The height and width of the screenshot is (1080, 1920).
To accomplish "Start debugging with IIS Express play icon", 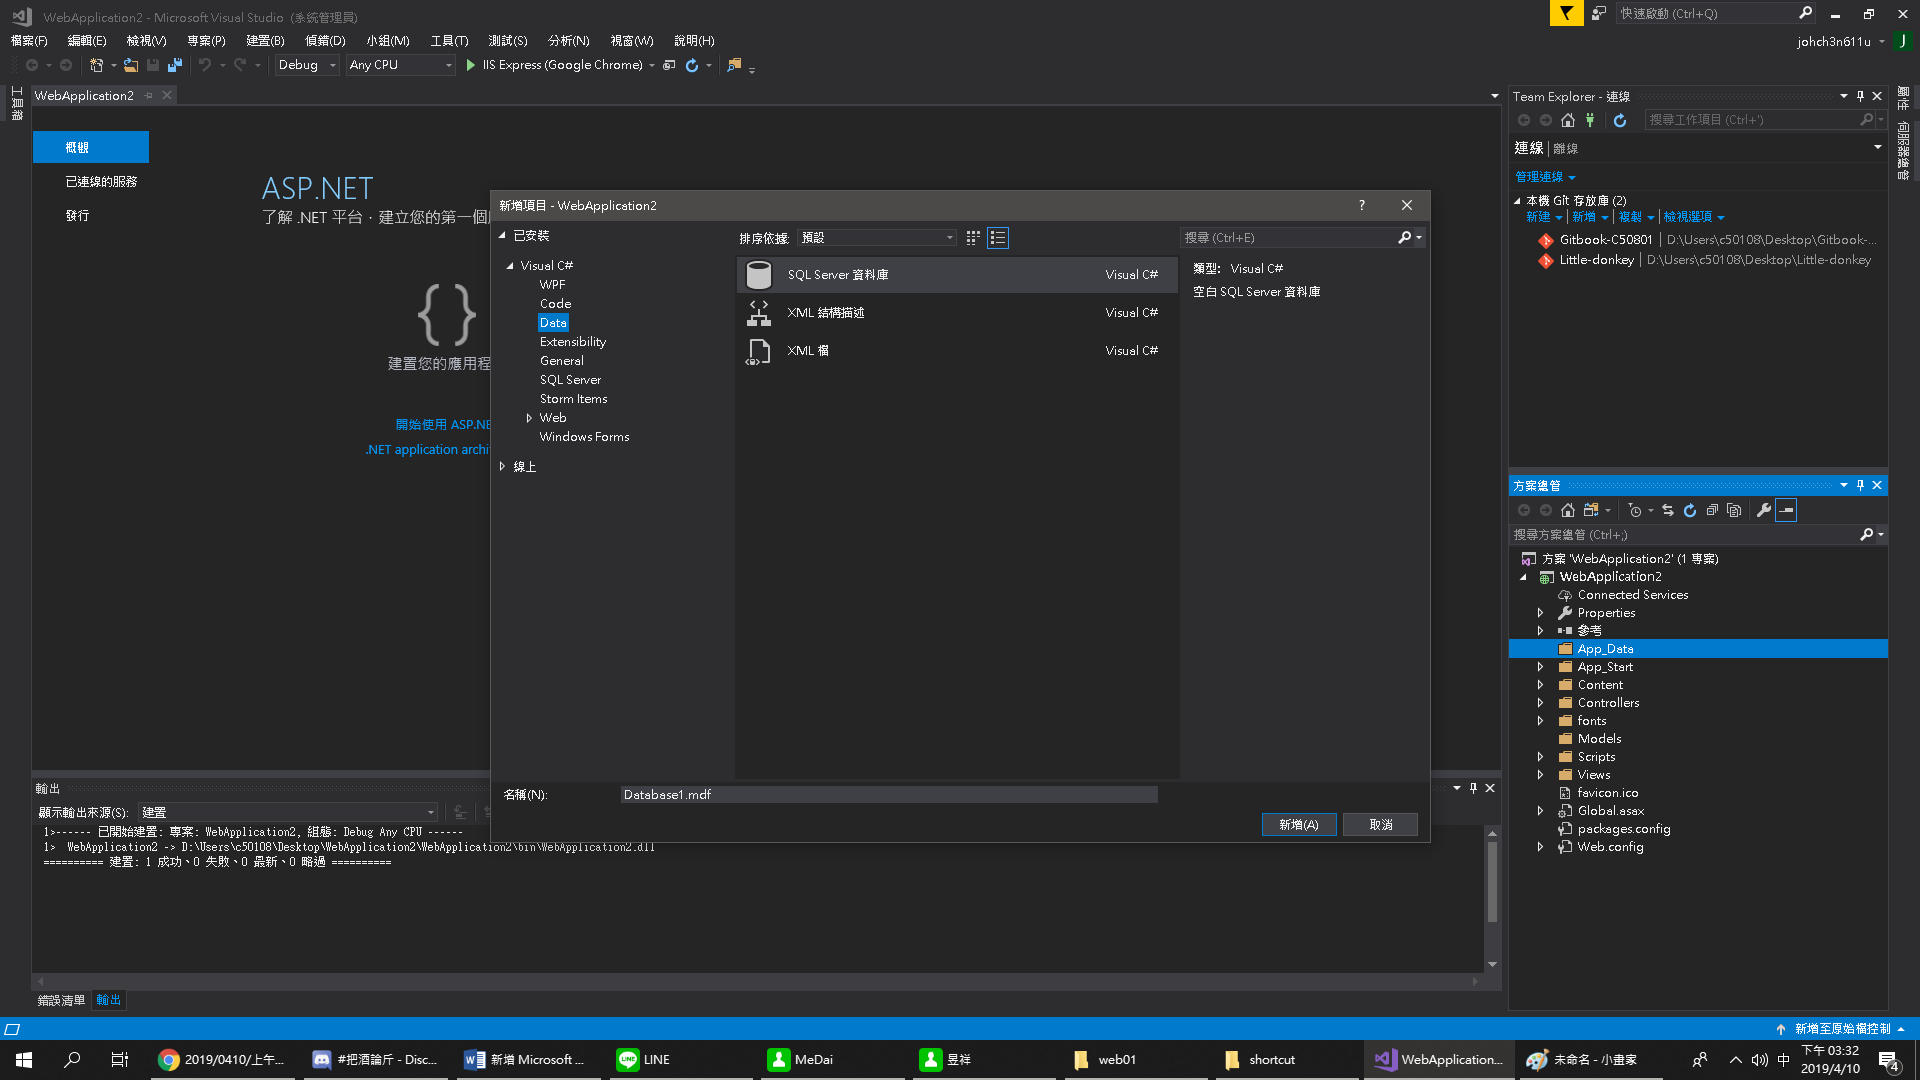I will point(471,65).
